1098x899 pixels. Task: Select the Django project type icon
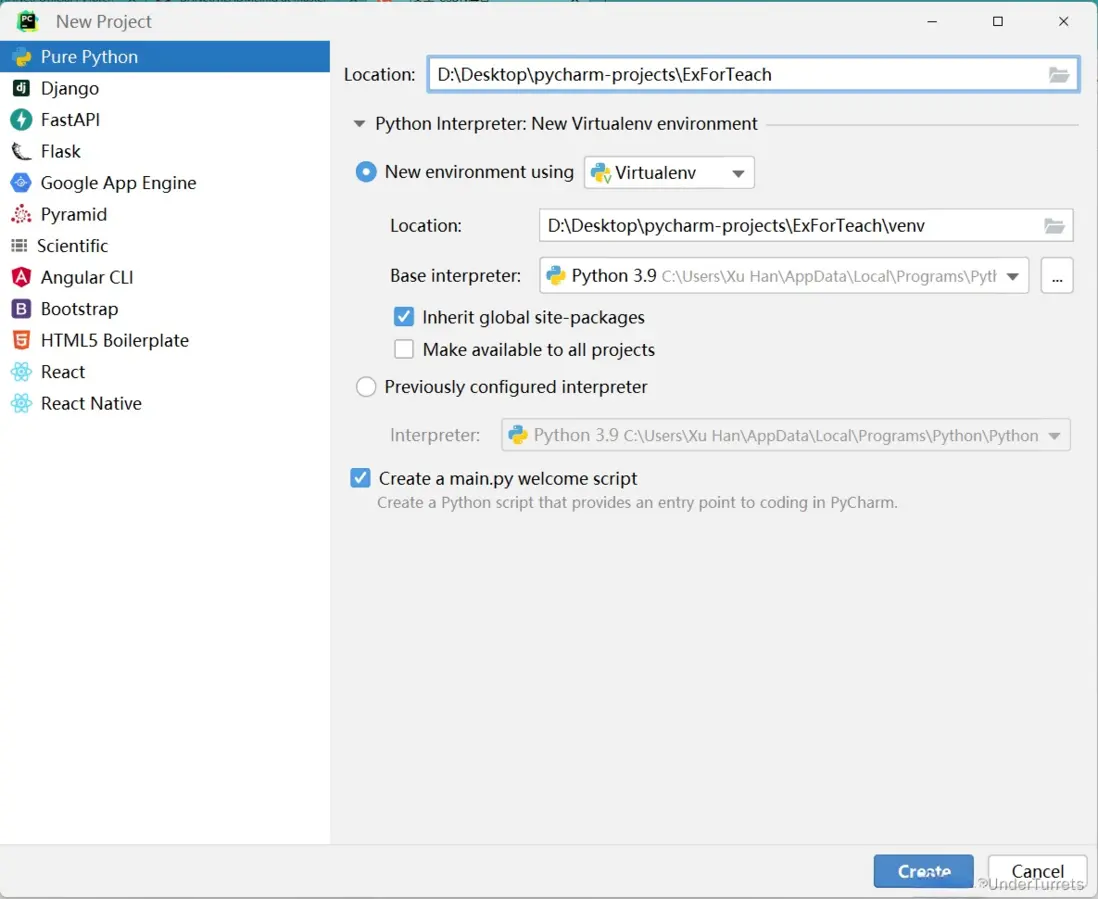tap(21, 88)
